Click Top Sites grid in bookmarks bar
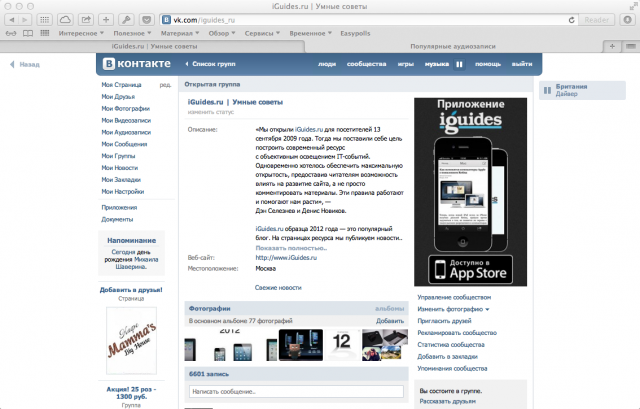The height and width of the screenshot is (409, 640). (44, 33)
